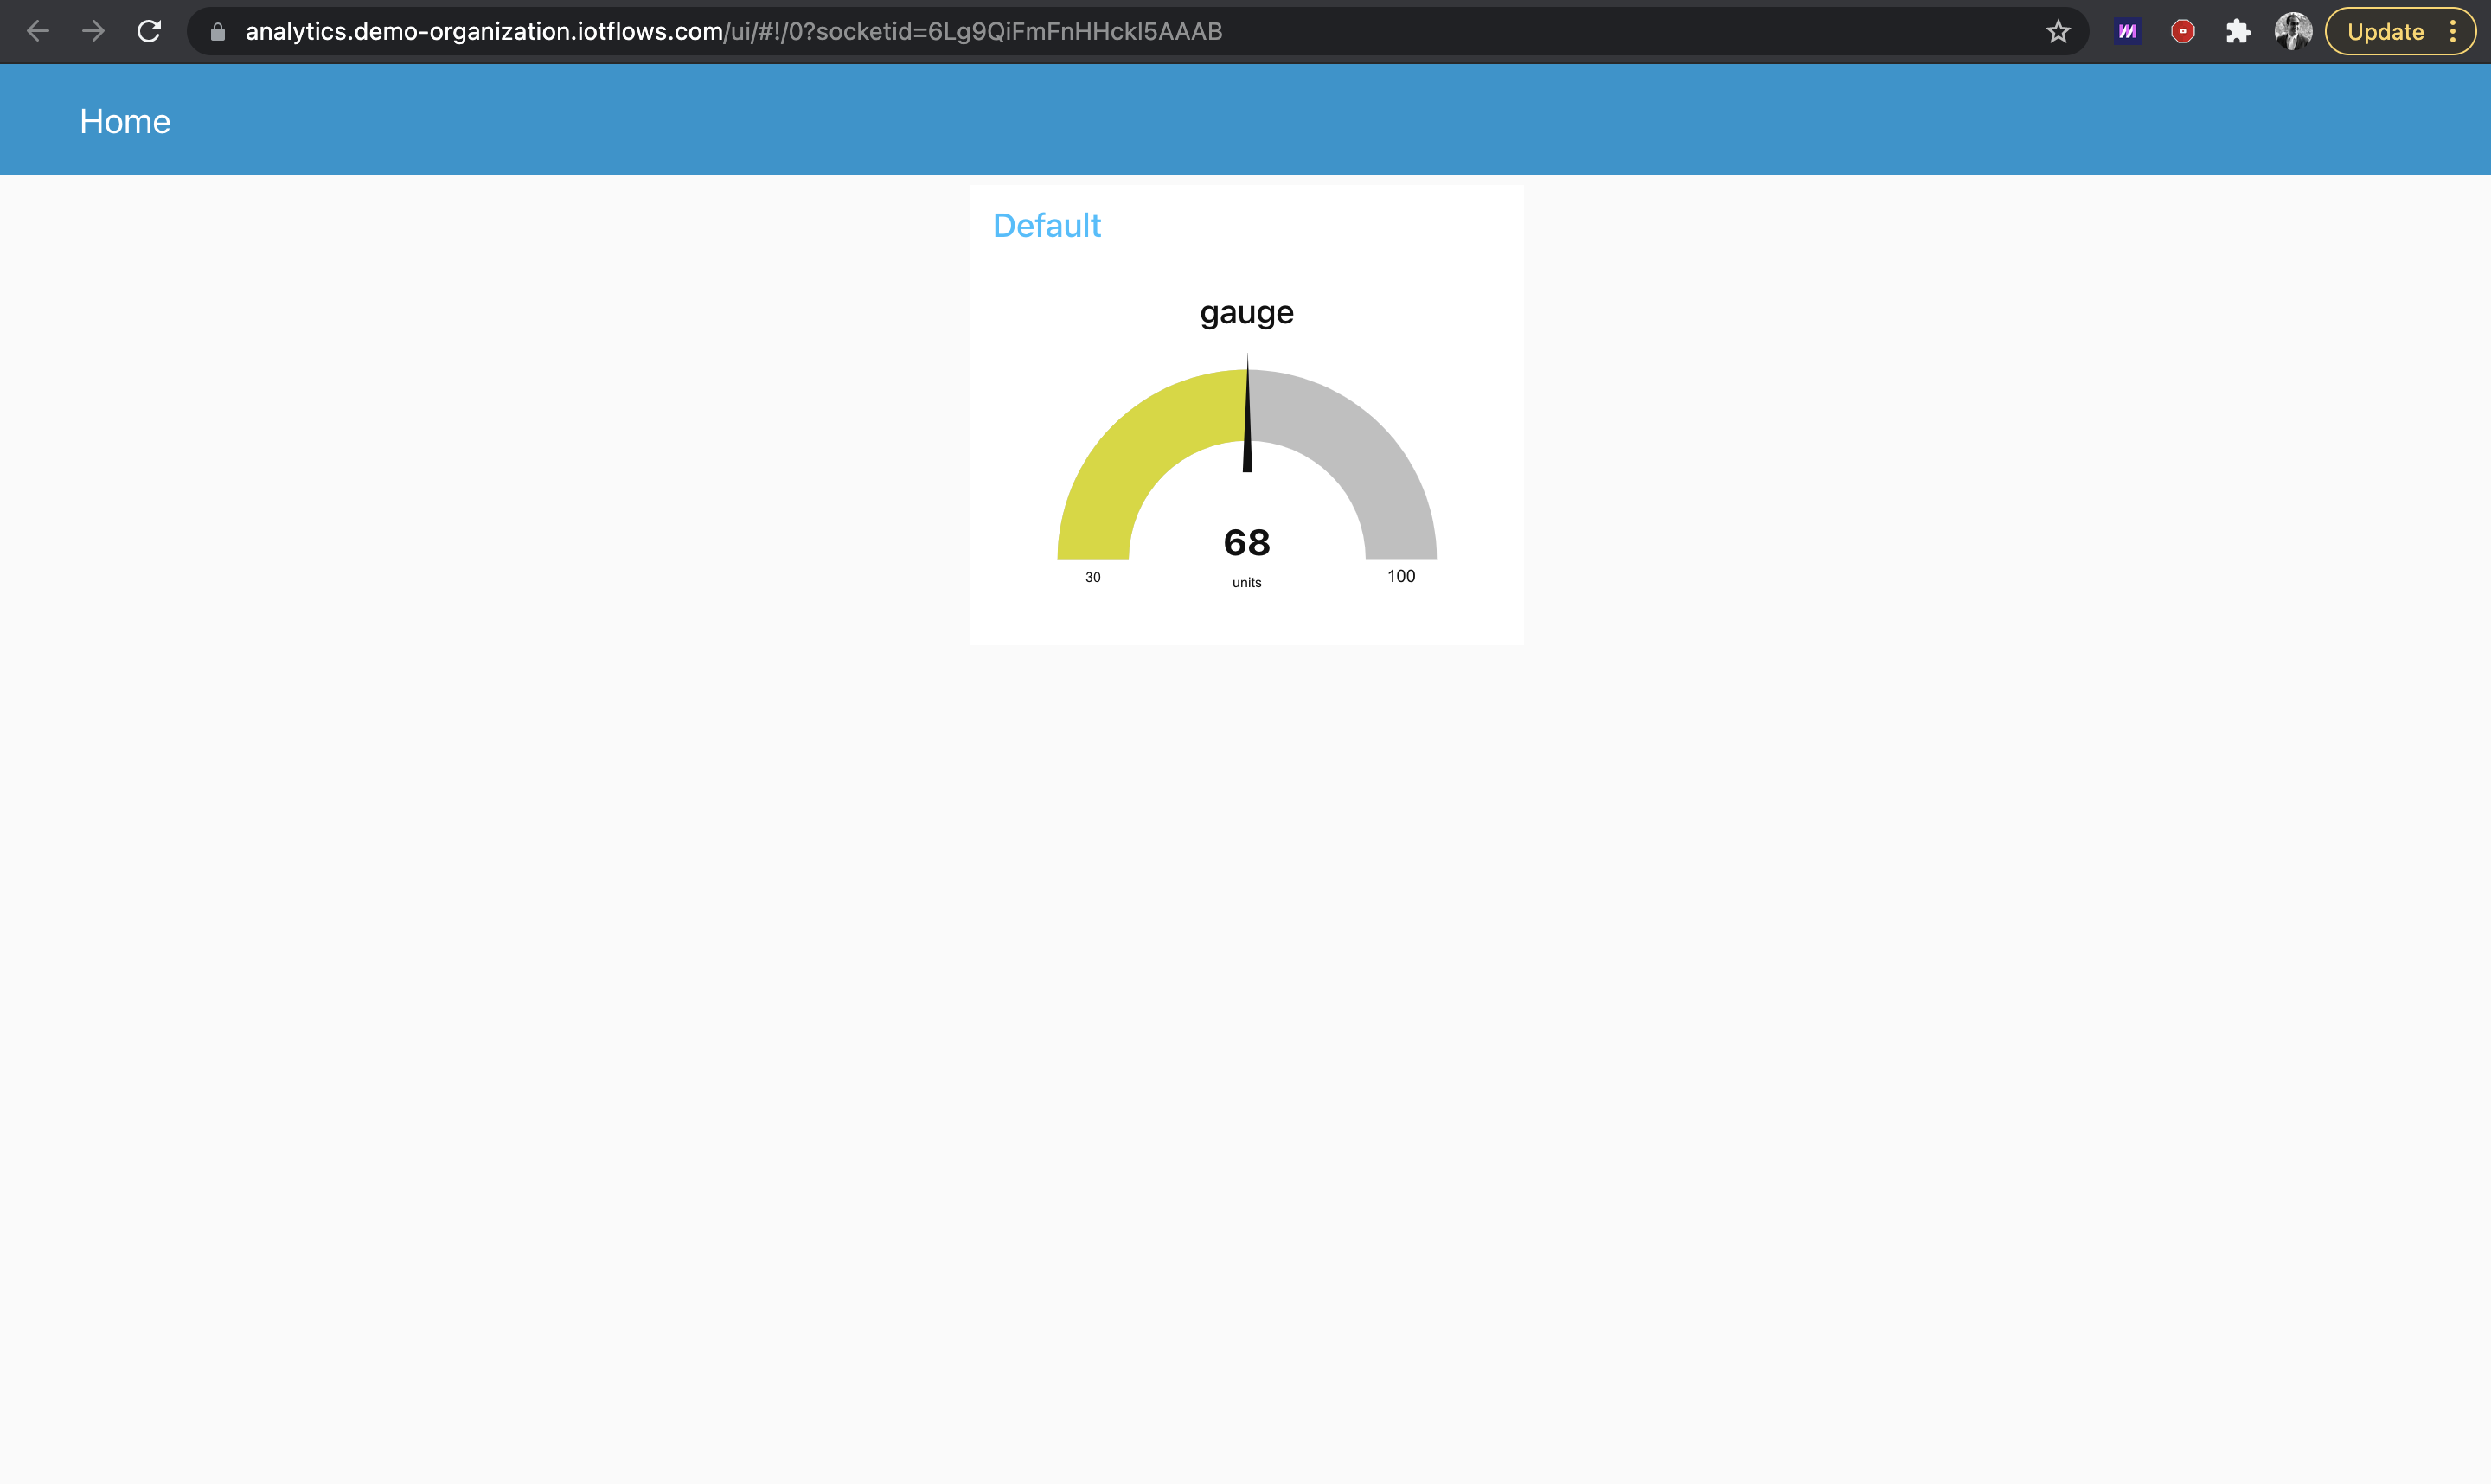Click the padlock site info icon

point(217,32)
